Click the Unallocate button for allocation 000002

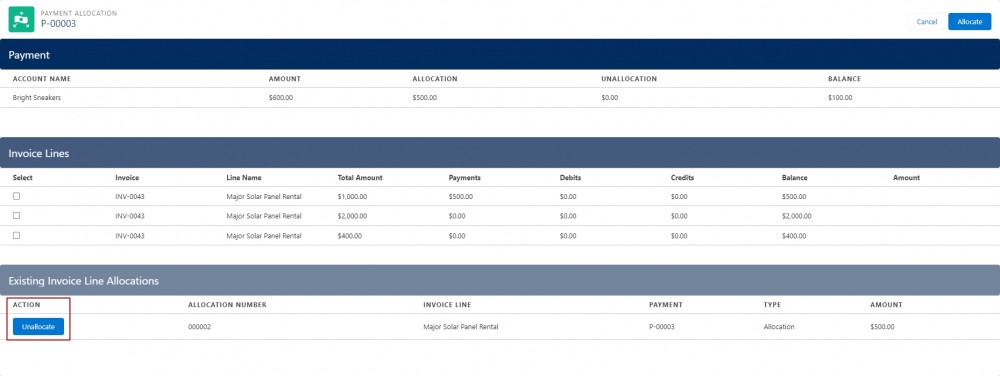coord(38,326)
